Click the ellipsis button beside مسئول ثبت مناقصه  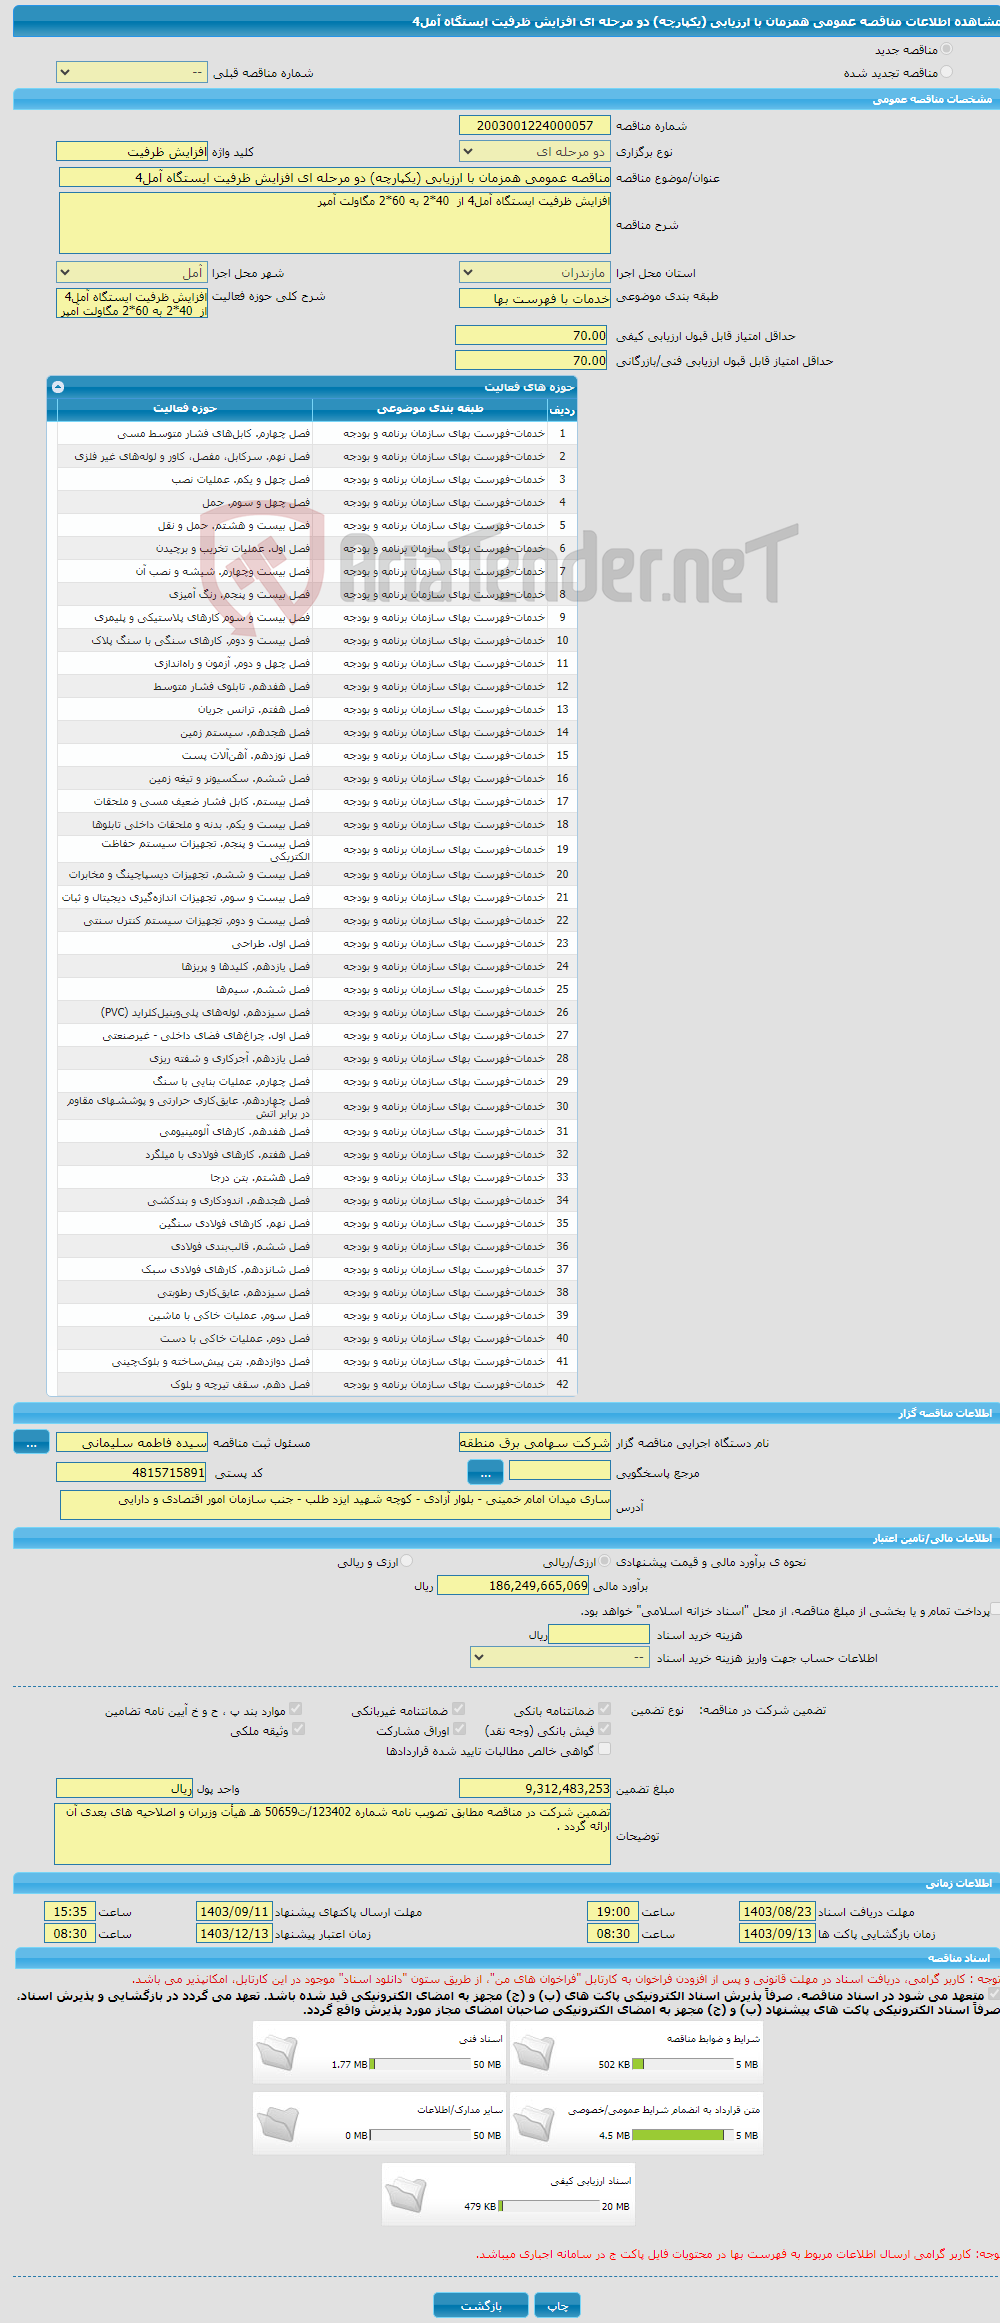(x=31, y=1442)
